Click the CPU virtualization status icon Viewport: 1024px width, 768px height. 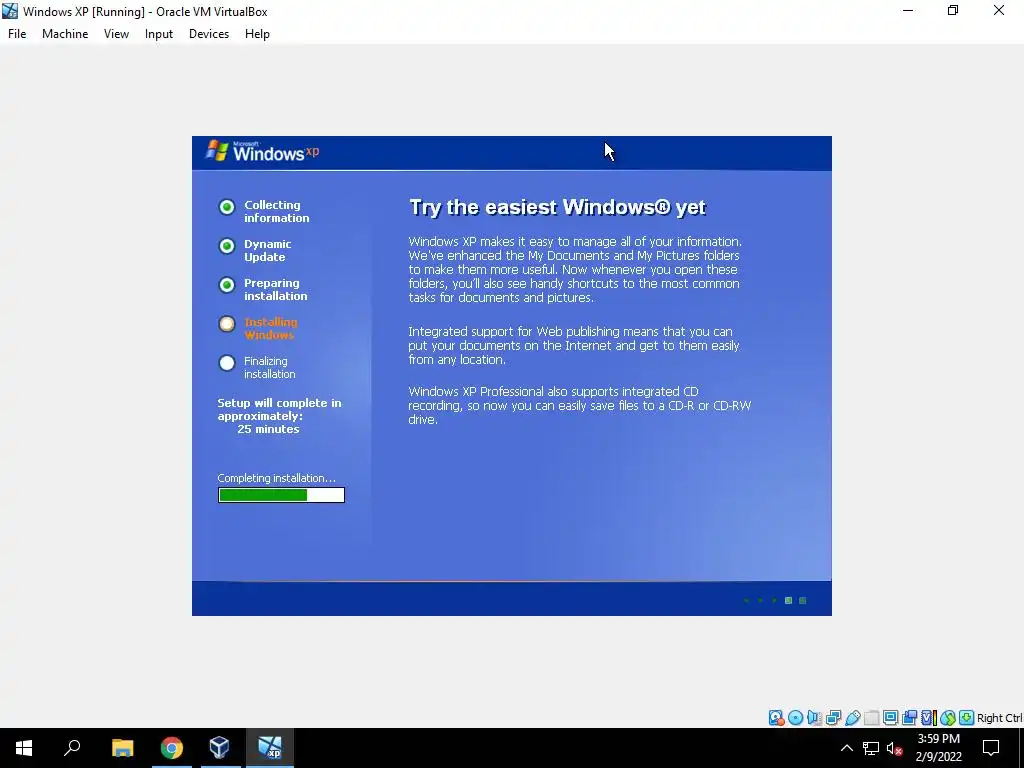pyautogui.click(x=929, y=718)
